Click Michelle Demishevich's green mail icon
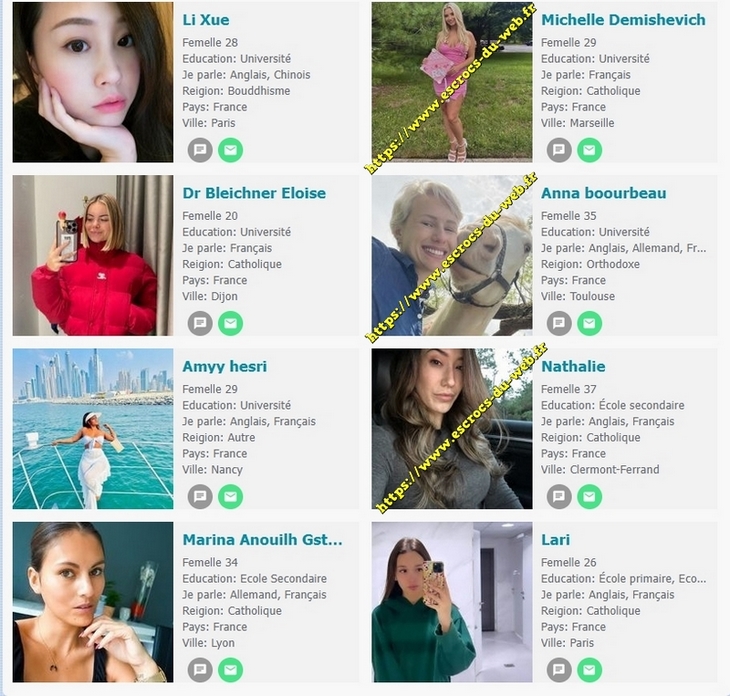This screenshot has width=730, height=696. tap(589, 150)
